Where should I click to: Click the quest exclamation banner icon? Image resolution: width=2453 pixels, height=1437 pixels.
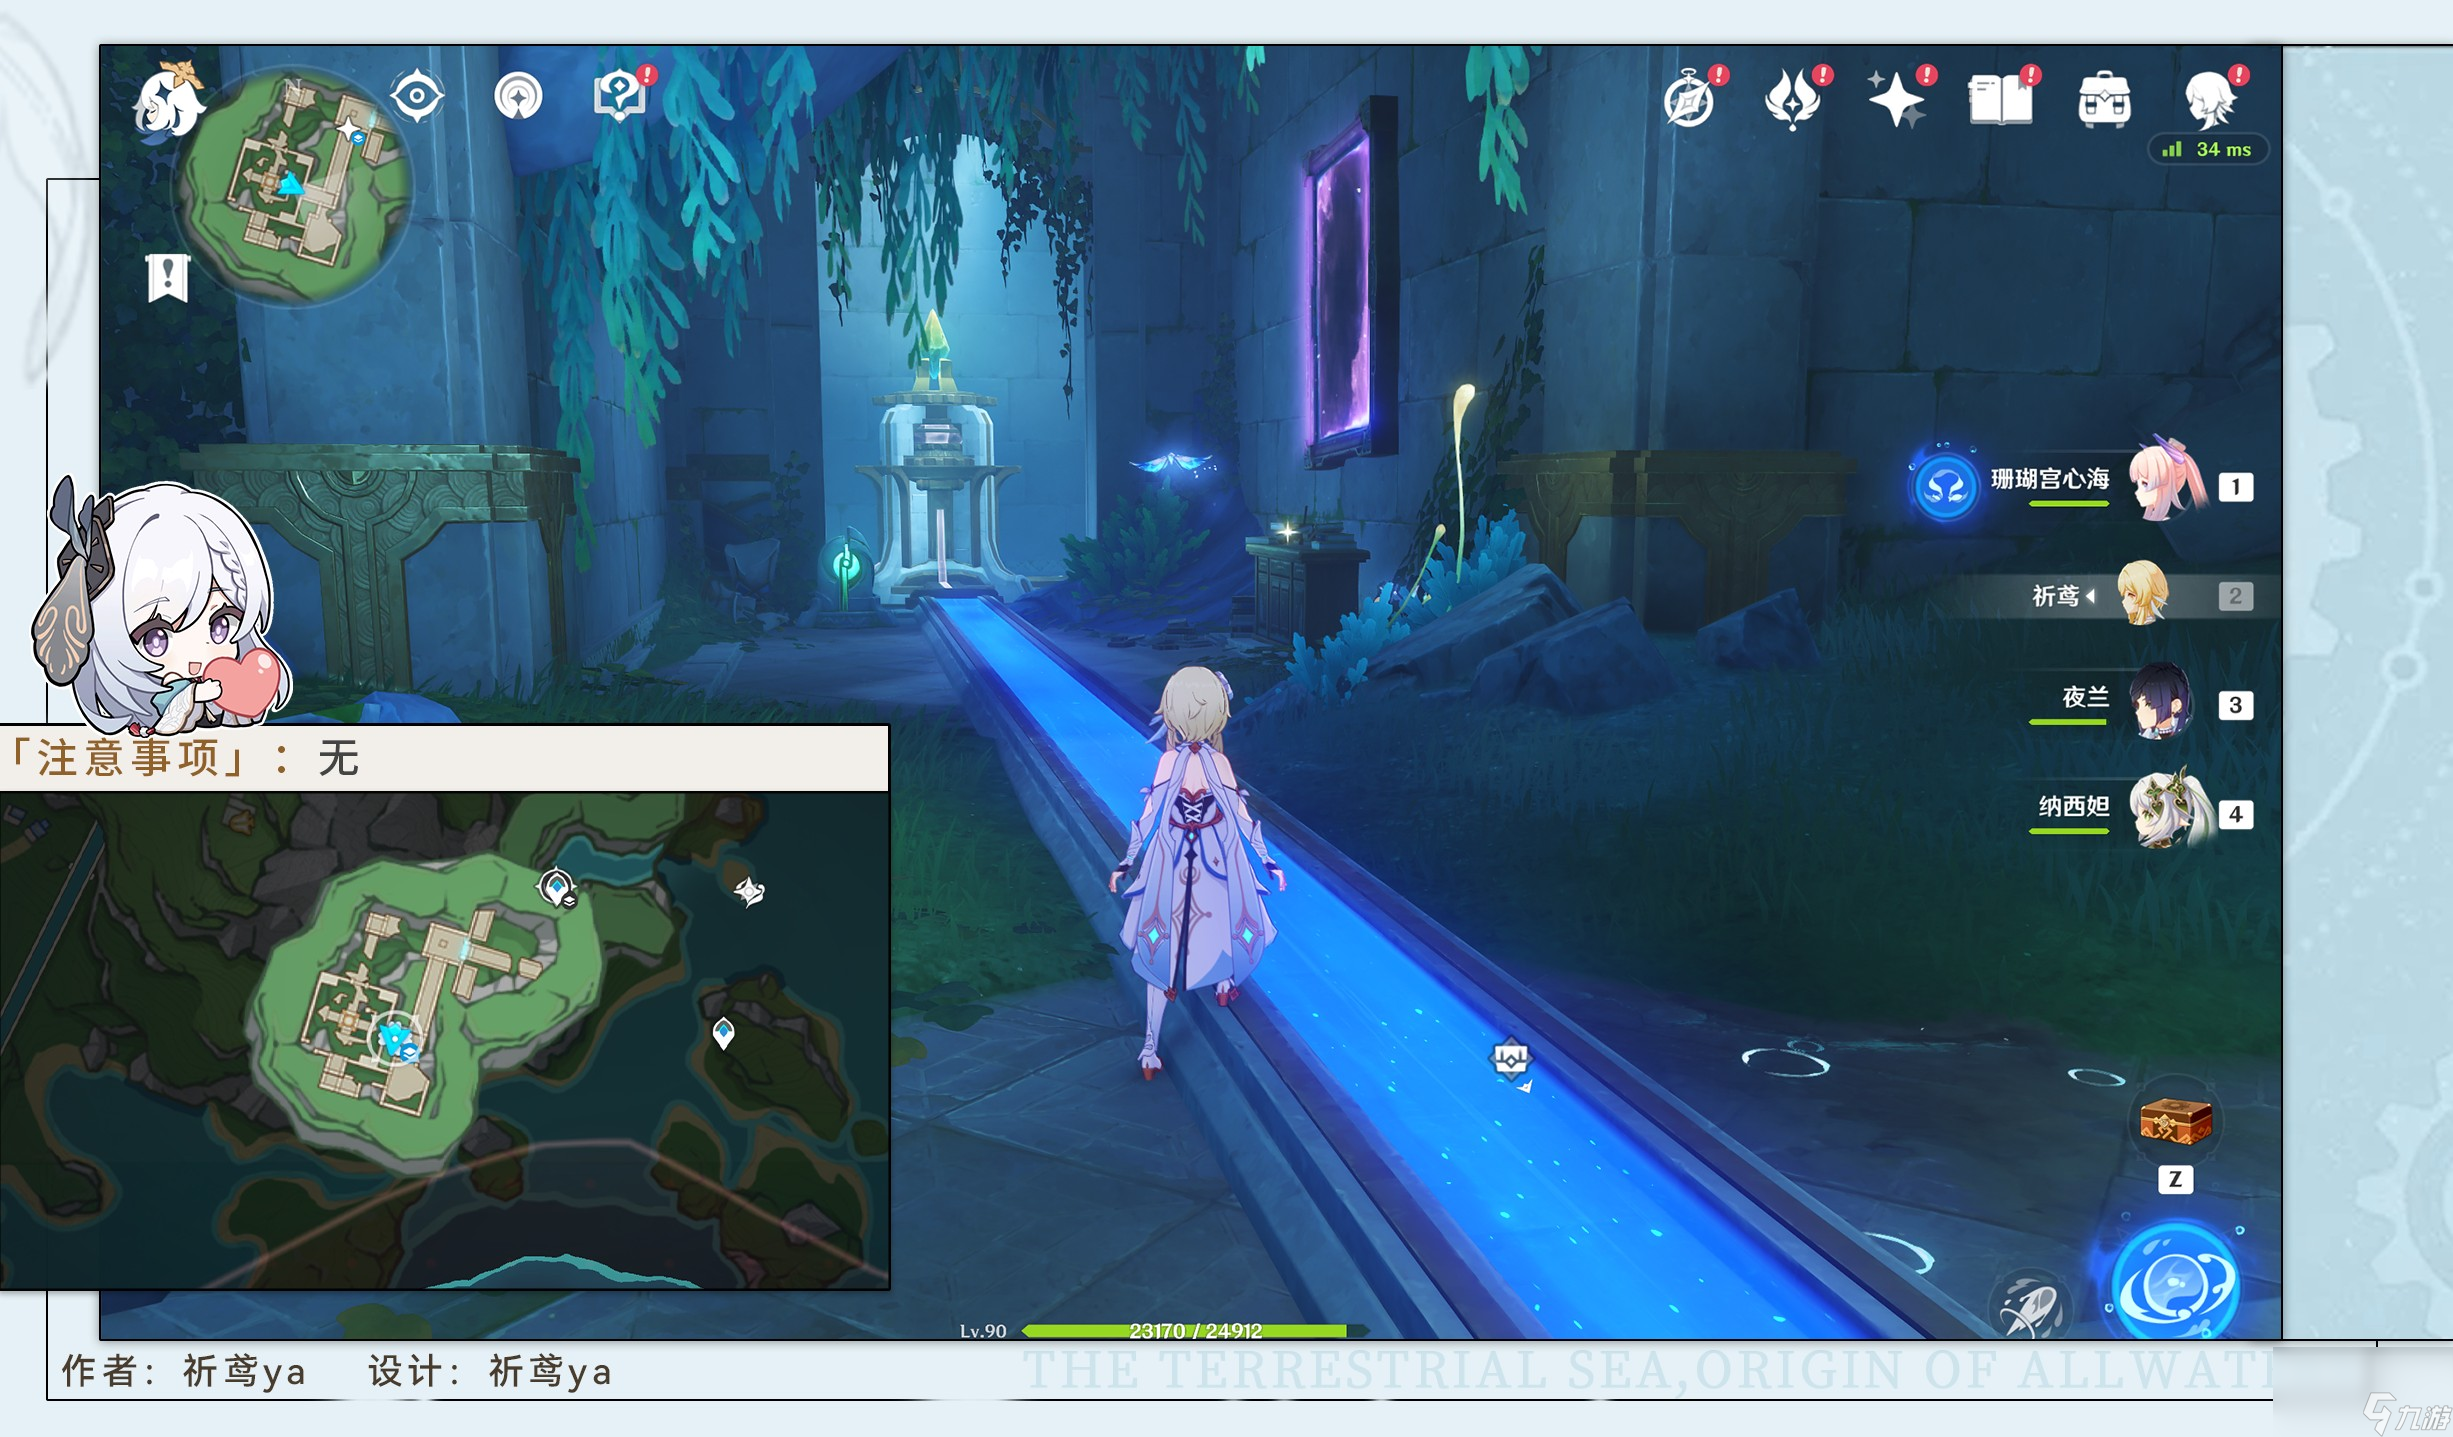168,277
